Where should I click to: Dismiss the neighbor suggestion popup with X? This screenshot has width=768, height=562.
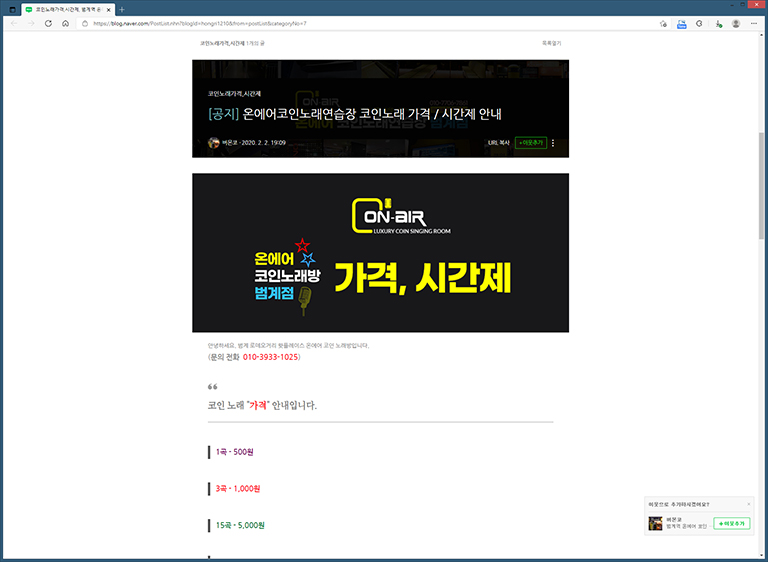pyautogui.click(x=749, y=504)
